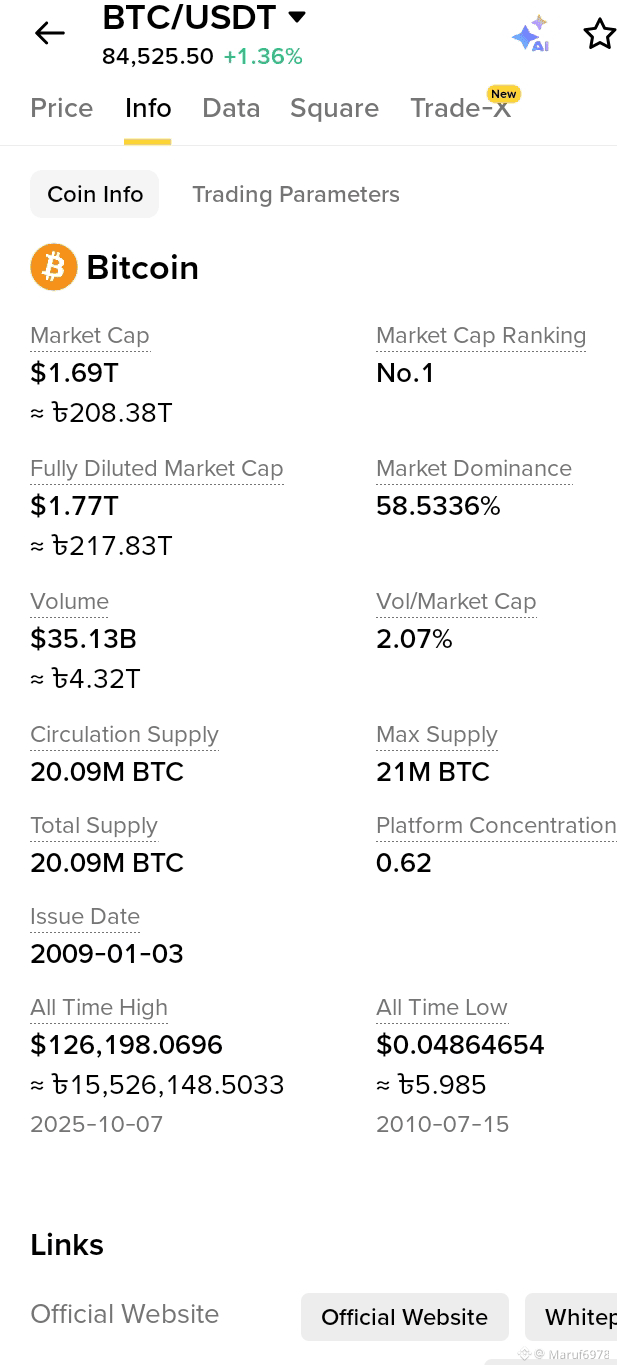The width and height of the screenshot is (617, 1370).
Task: Open the AI assistant sparkle icon
Action: [531, 34]
